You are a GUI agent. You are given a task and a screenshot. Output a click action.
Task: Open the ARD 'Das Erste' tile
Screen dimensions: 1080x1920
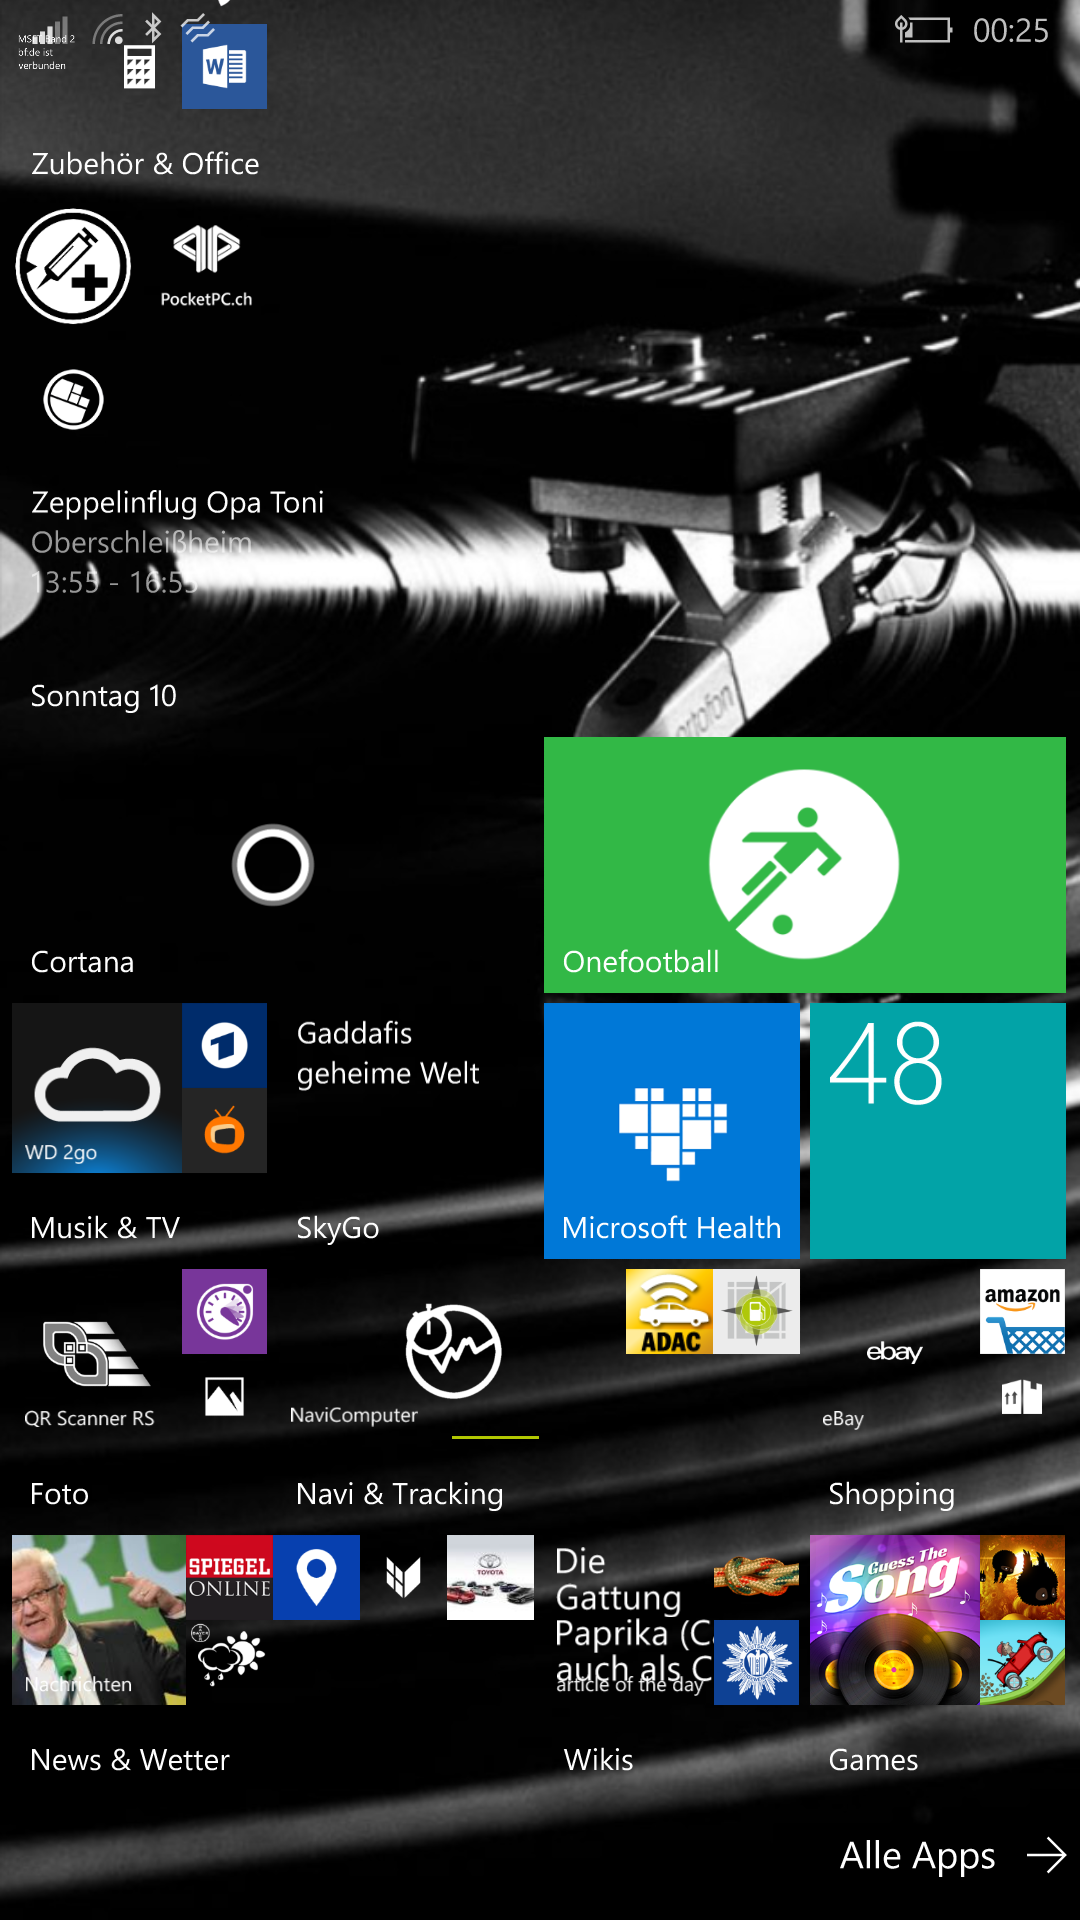click(x=224, y=1046)
